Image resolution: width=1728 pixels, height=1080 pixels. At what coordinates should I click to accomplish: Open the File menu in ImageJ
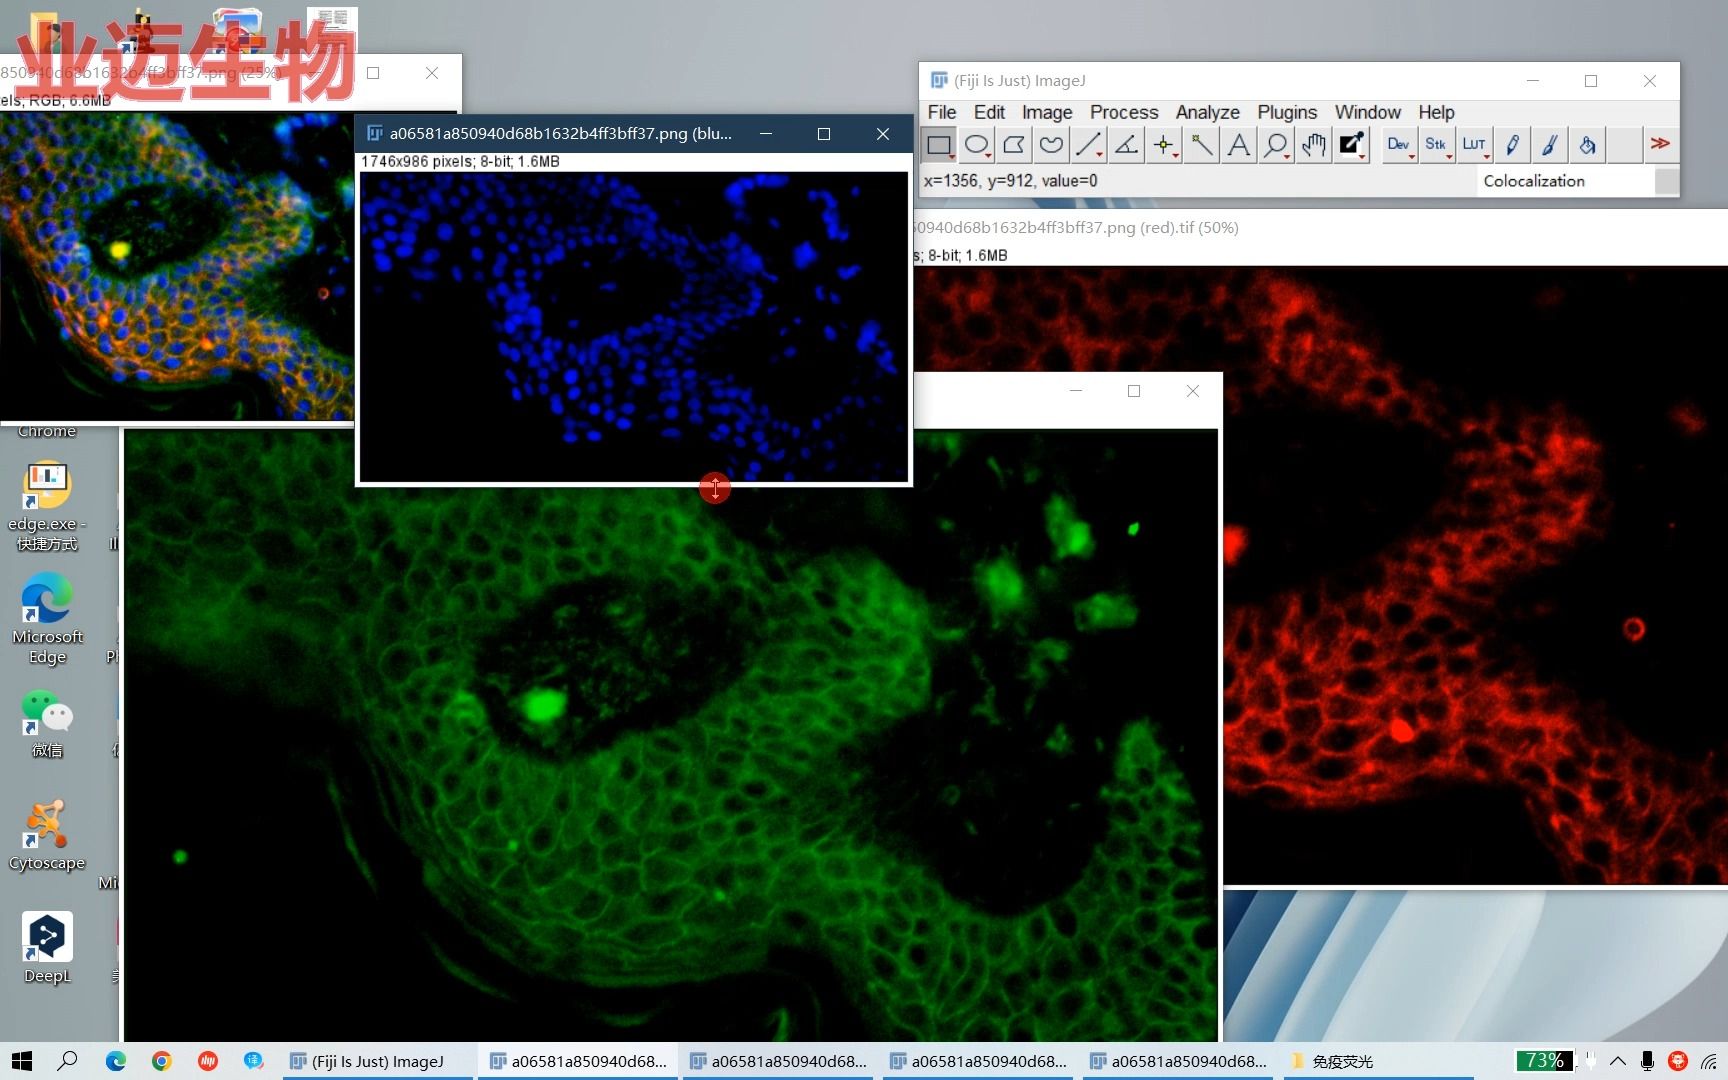941,112
